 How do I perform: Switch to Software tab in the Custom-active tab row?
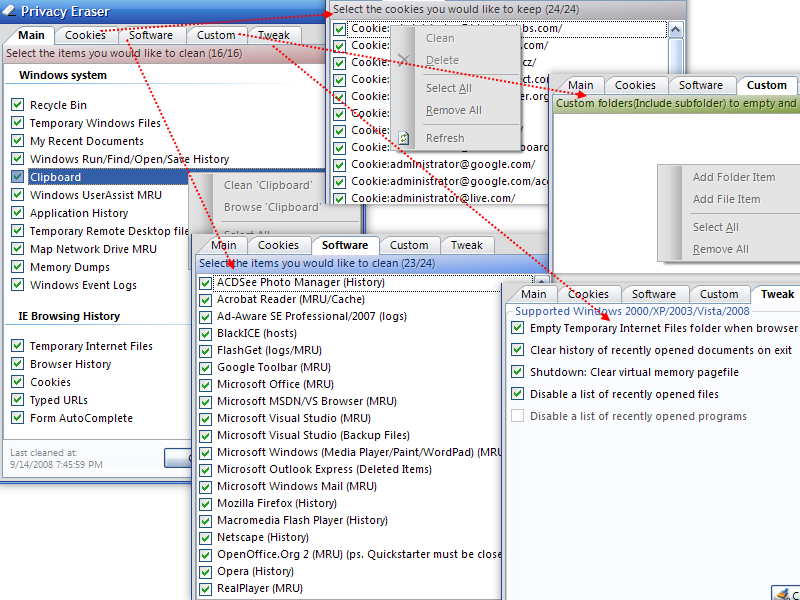pyautogui.click(x=701, y=85)
